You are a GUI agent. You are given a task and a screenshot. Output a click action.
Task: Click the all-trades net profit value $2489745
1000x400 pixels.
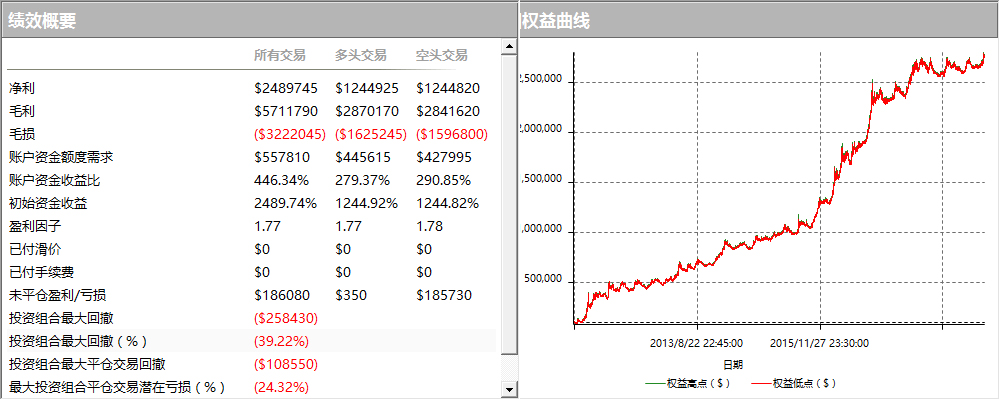286,88
